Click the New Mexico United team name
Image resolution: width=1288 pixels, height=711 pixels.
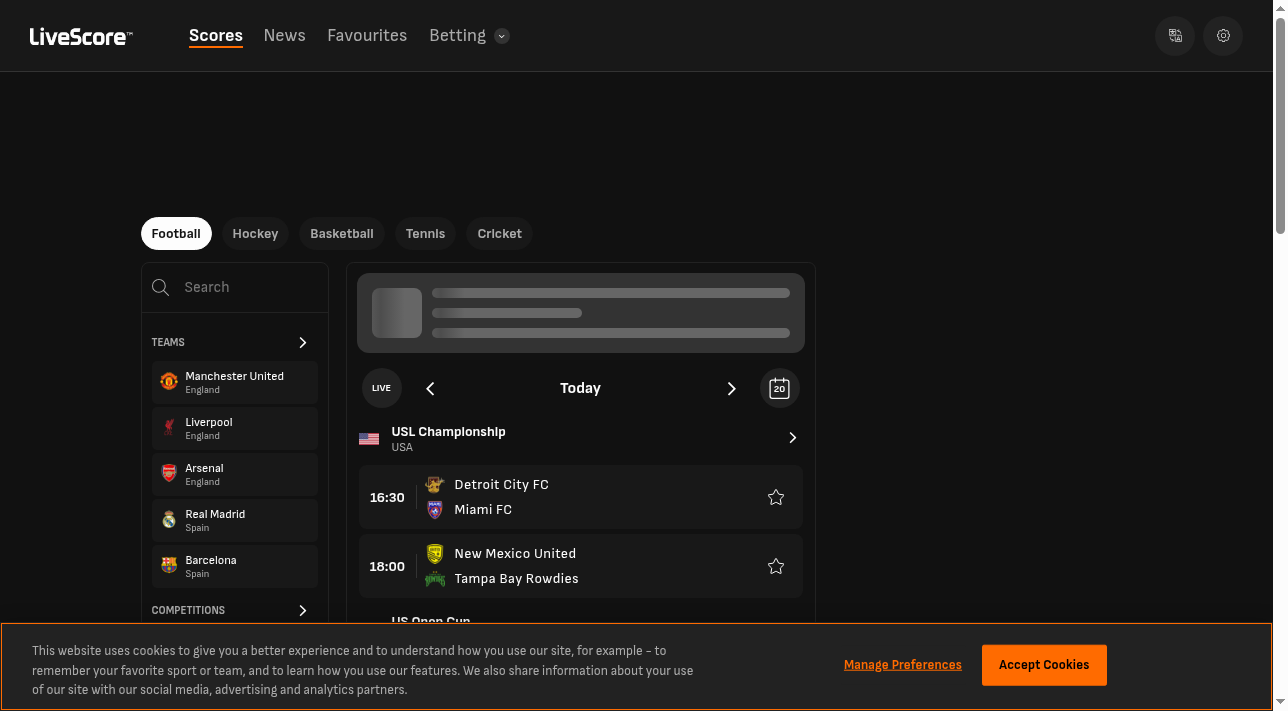(515, 554)
